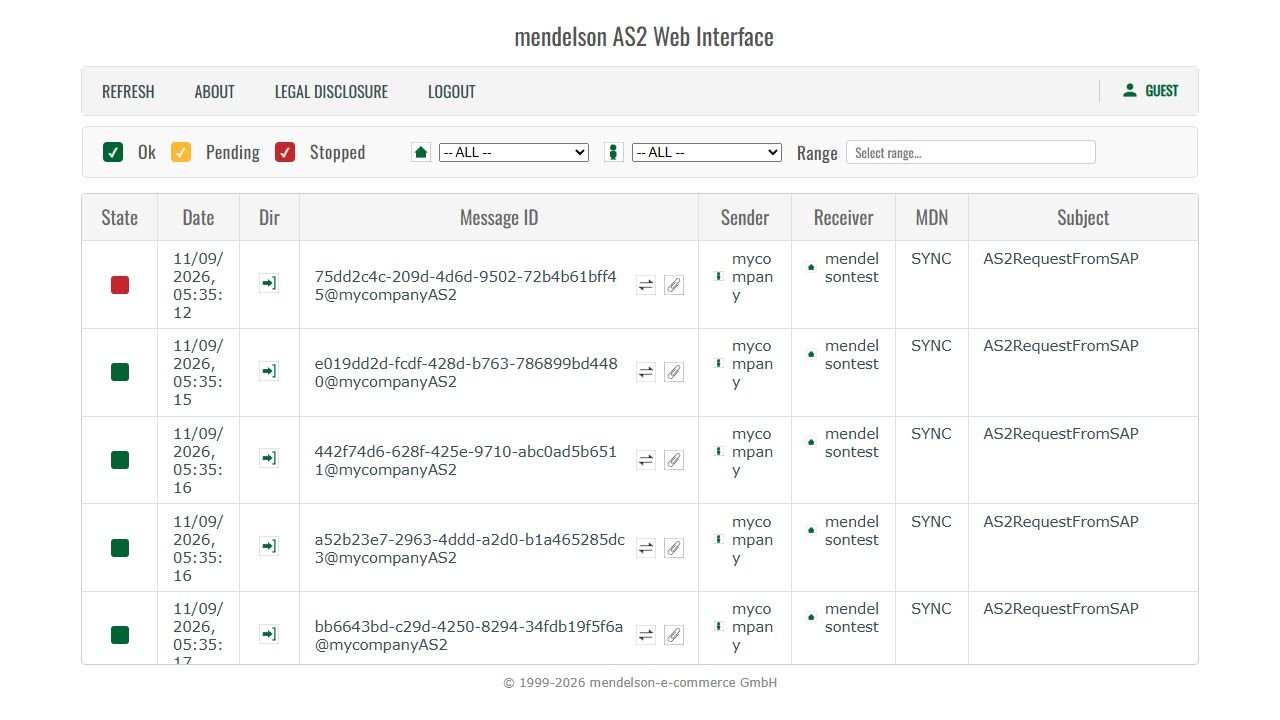
Task: Open the partner ALL dropdown
Action: (707, 152)
